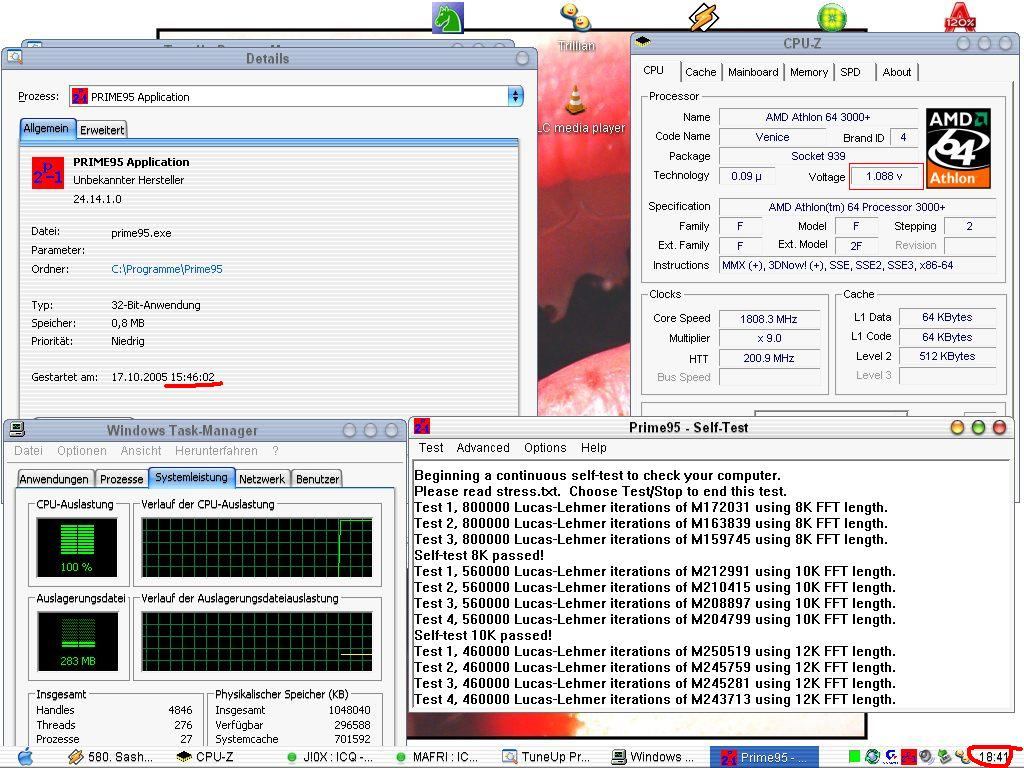Click the Details window magnifier icon
This screenshot has height=768, width=1024.
(14, 57)
